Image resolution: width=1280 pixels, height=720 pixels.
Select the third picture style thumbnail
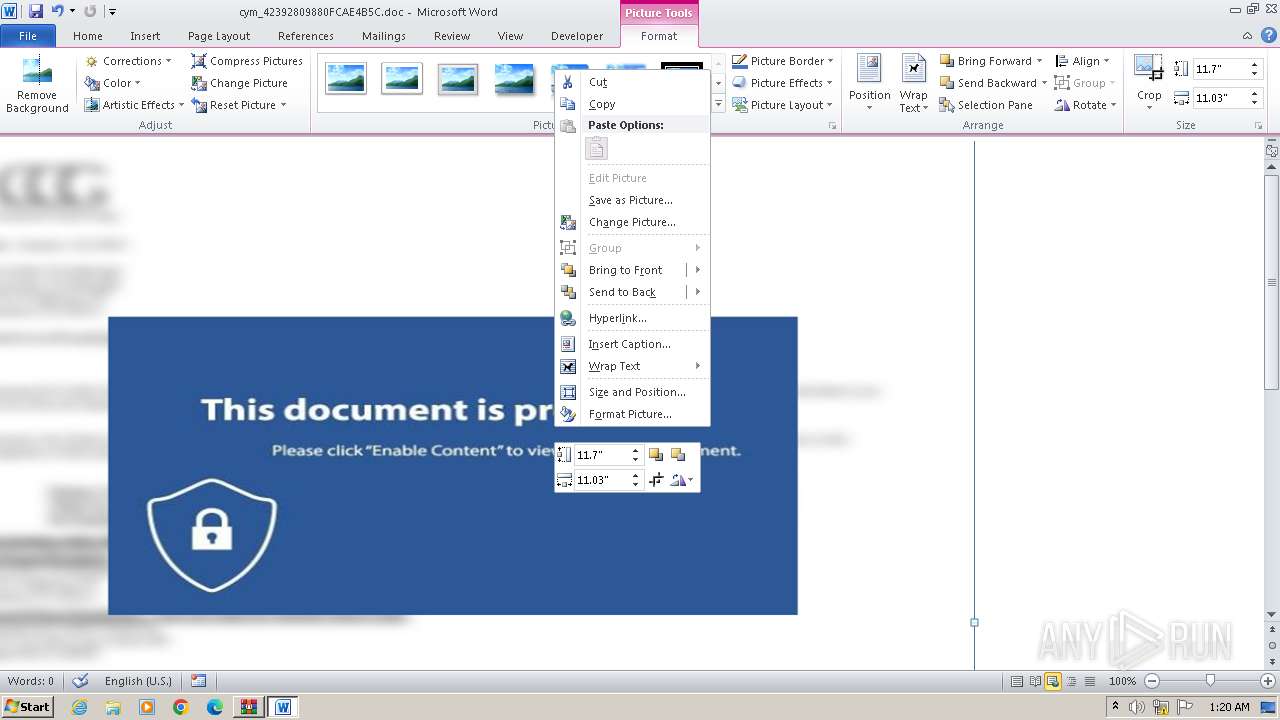click(x=458, y=78)
